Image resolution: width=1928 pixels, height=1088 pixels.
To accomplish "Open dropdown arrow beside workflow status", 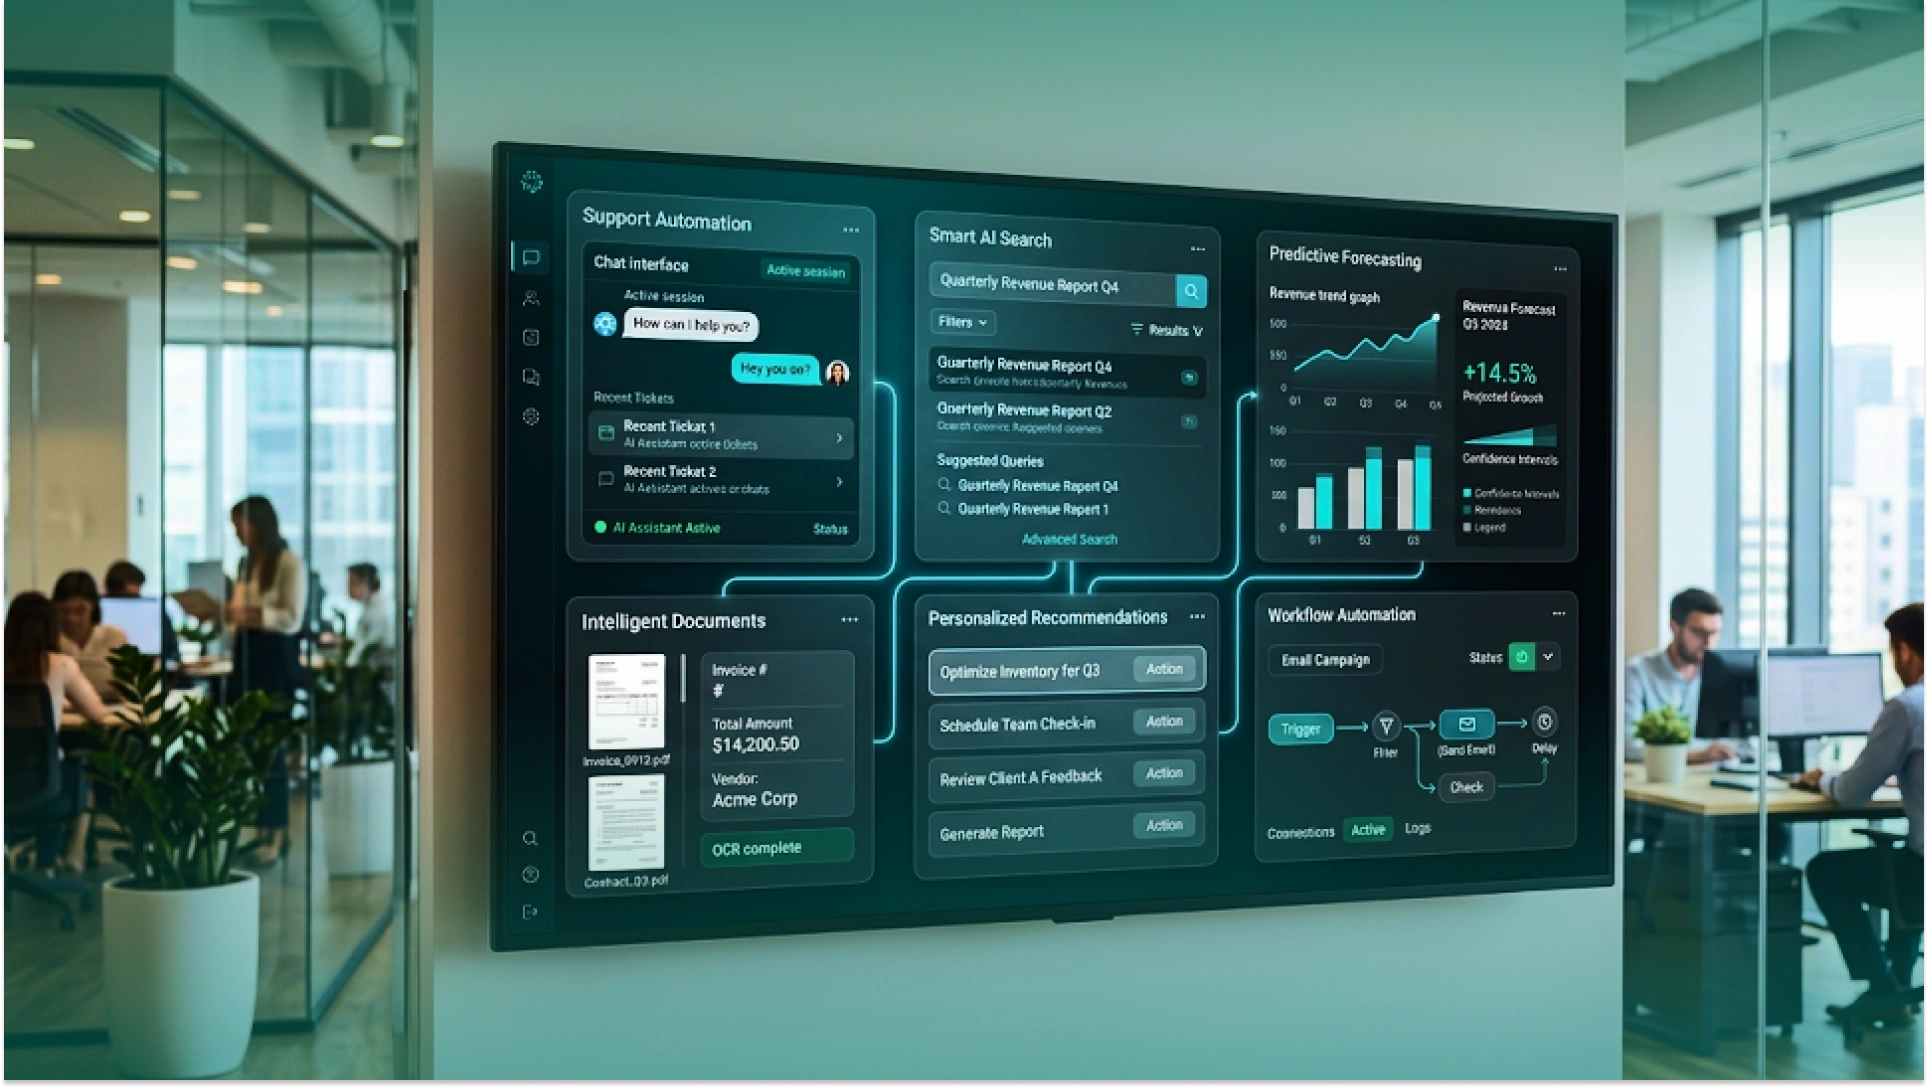I will click(1548, 657).
